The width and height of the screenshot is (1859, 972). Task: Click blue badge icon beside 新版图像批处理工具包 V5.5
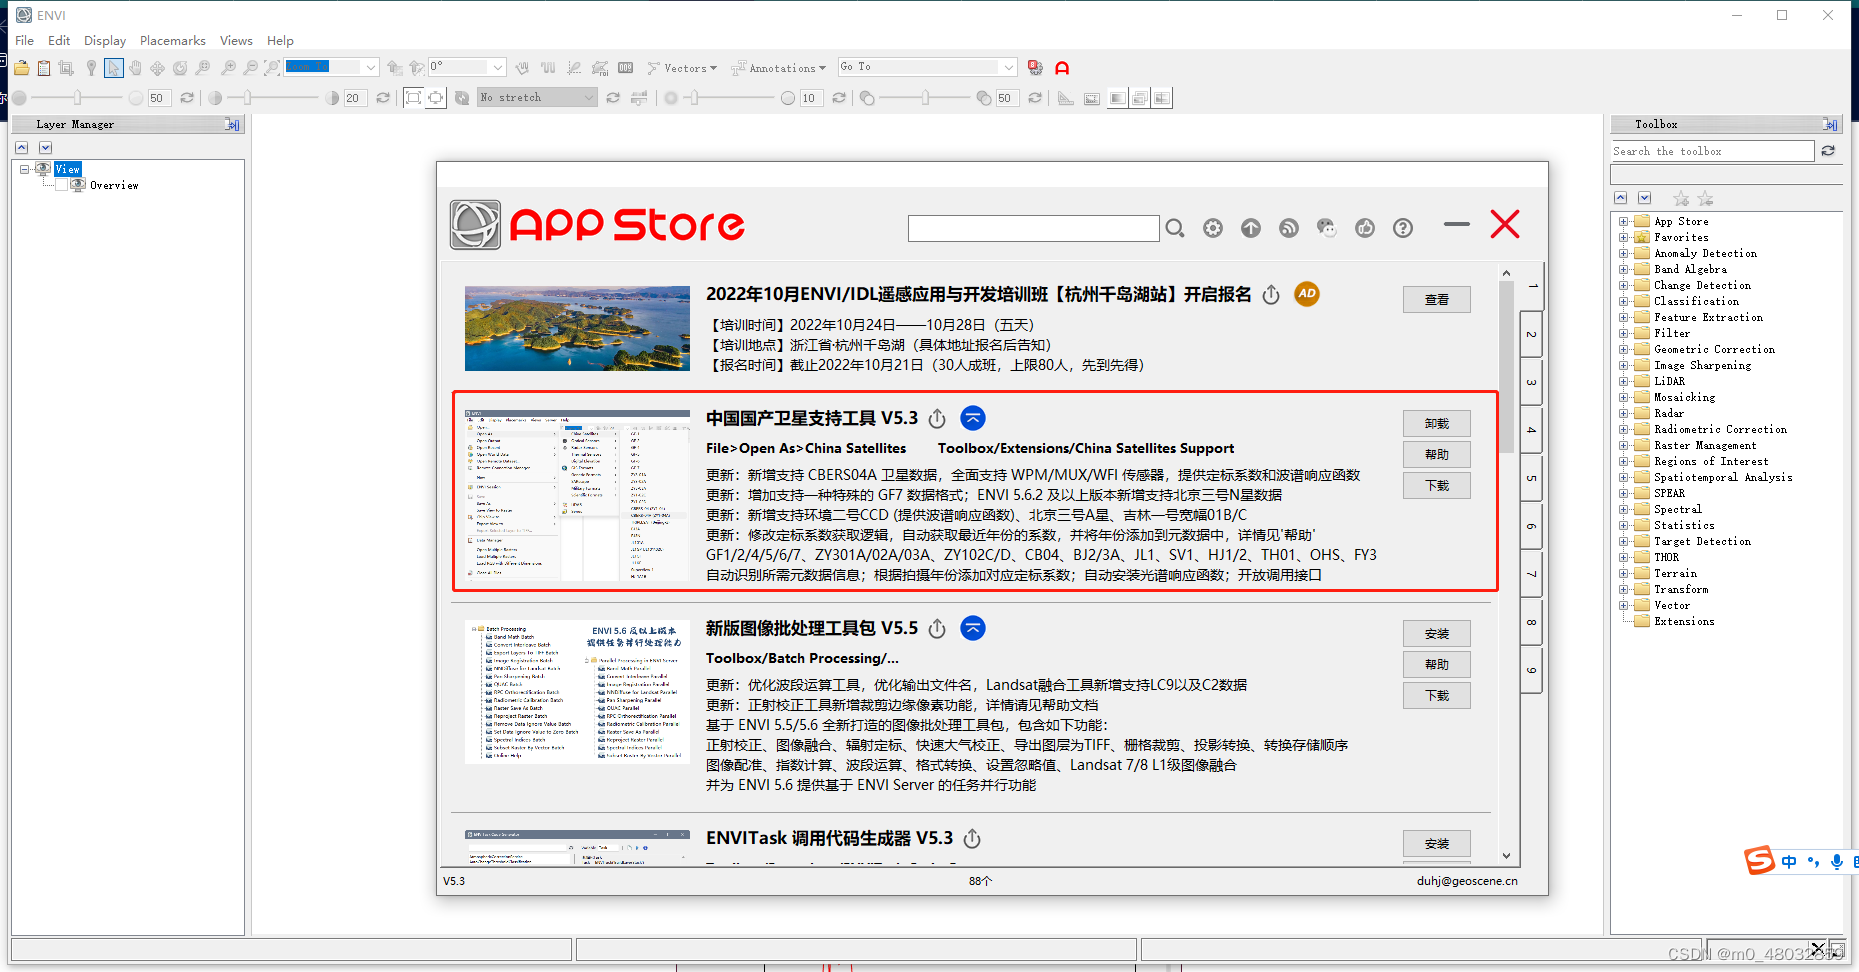973,628
